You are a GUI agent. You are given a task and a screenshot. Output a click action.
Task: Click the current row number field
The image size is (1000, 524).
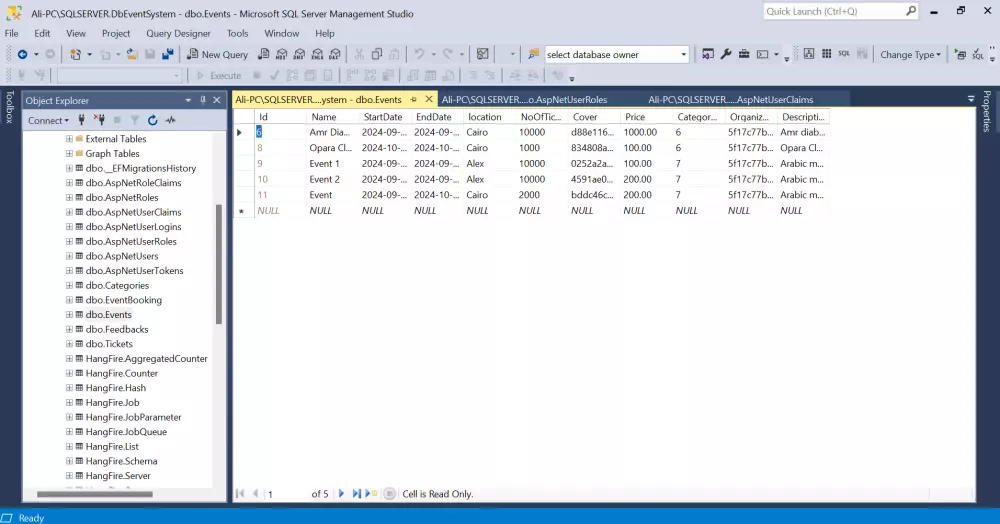(286, 494)
